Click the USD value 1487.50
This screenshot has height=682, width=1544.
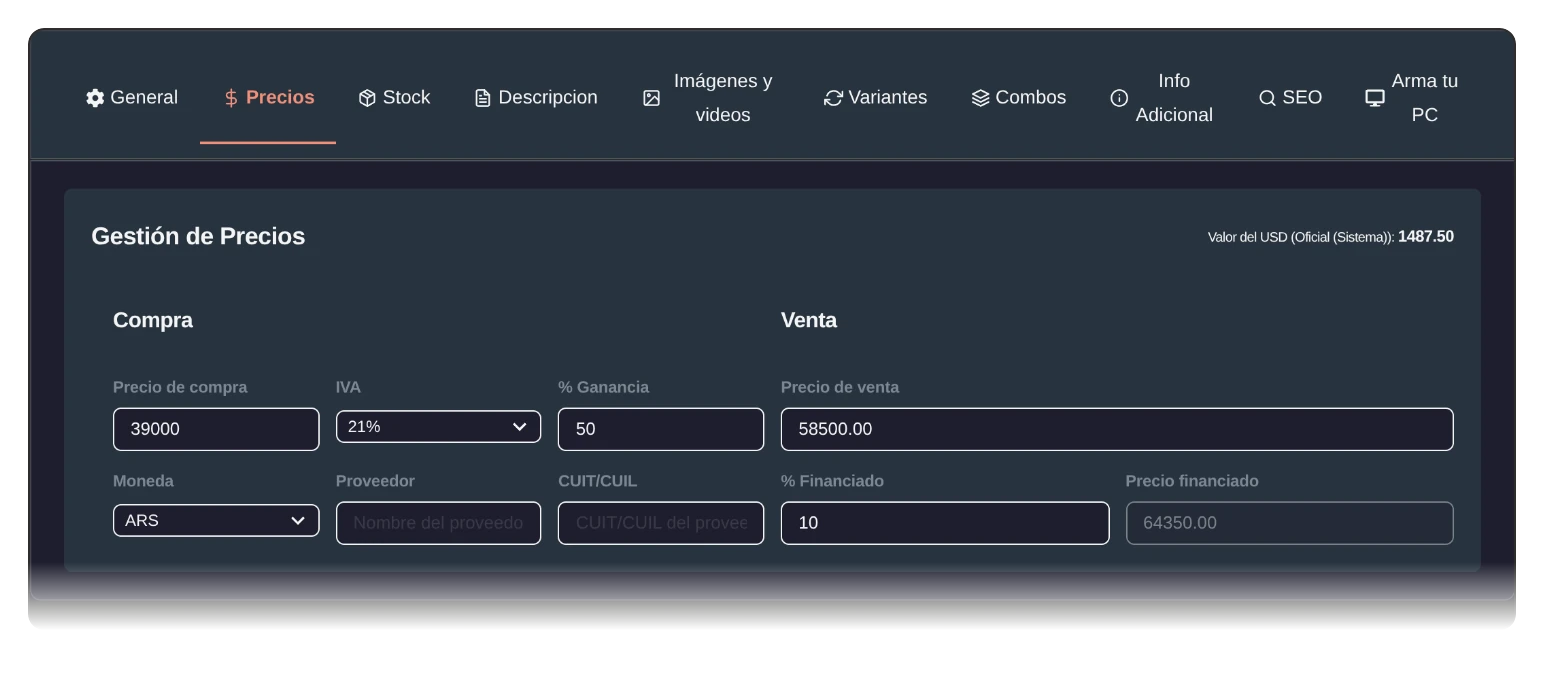tap(1426, 237)
